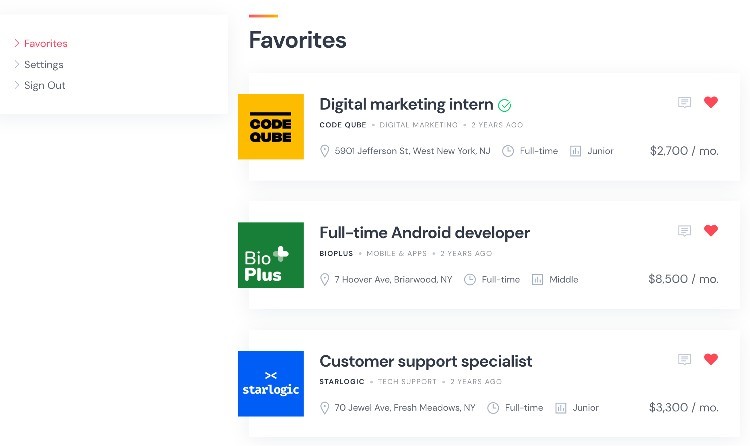This screenshot has height=446, width=750.
Task: Click chevron next to Favorites menu item
Action: [17, 43]
